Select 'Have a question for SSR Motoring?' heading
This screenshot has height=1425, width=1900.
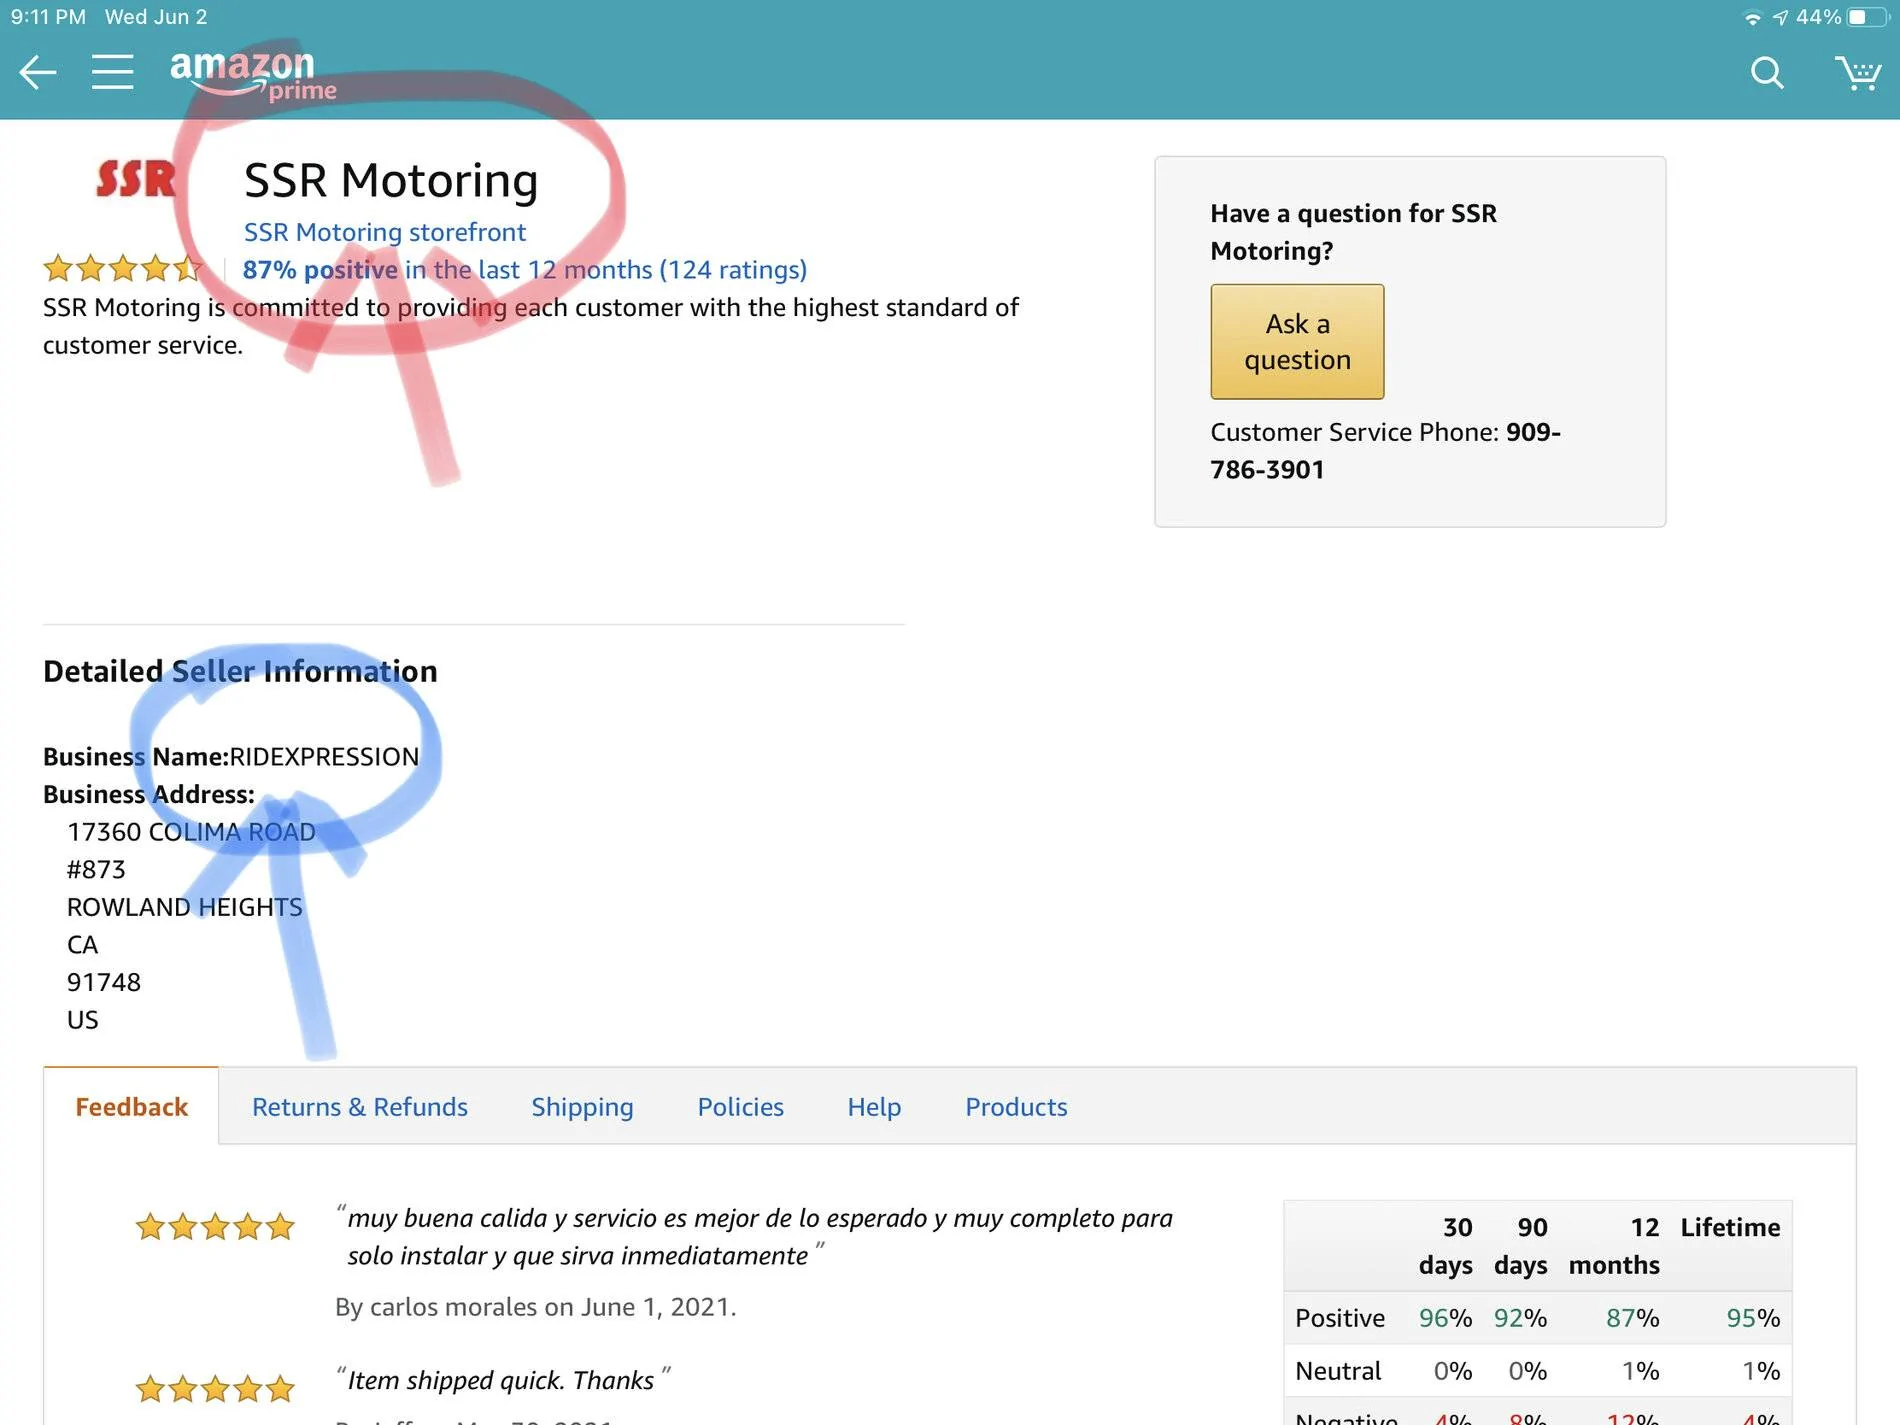pos(1354,232)
